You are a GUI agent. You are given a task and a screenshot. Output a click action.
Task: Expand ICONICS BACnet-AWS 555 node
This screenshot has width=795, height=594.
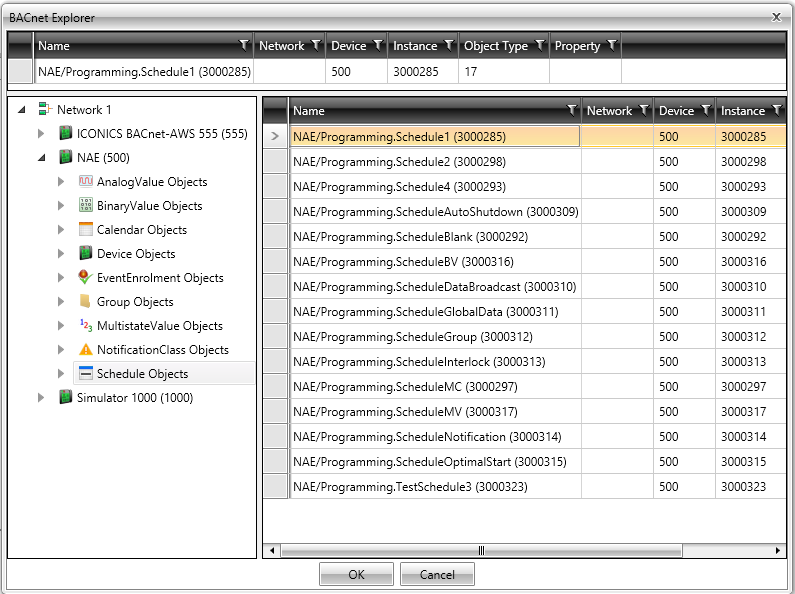41,134
